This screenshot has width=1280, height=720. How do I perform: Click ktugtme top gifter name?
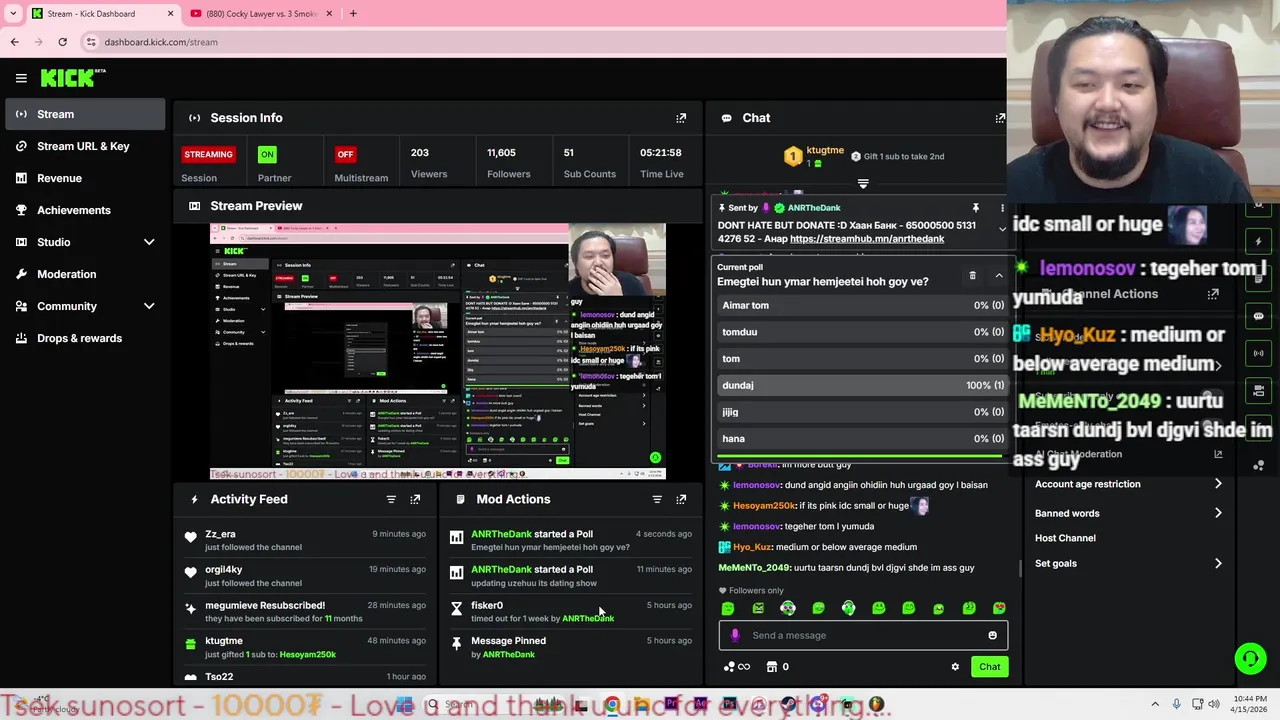[825, 150]
